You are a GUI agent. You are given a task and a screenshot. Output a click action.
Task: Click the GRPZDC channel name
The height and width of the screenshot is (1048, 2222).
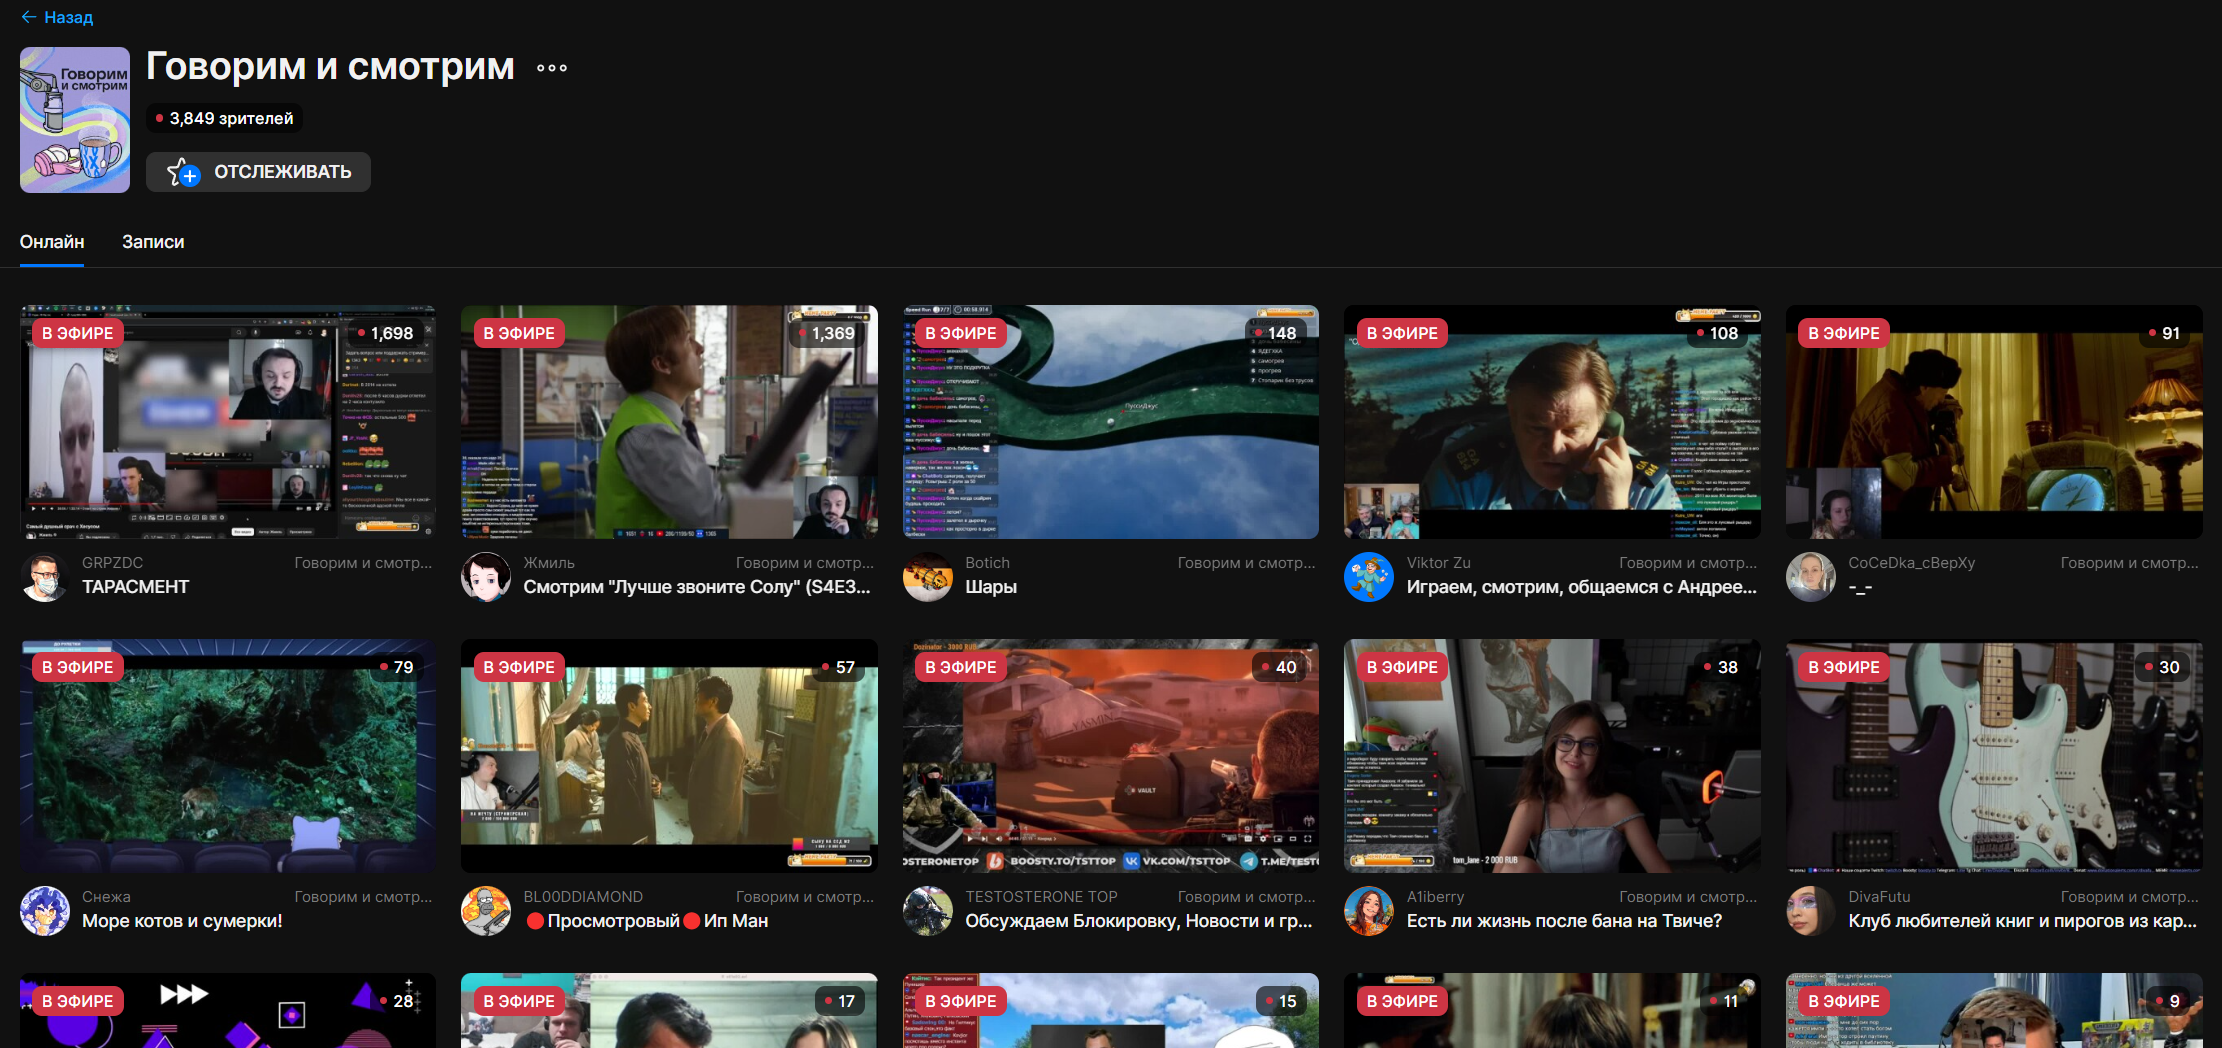pyautogui.click(x=112, y=563)
